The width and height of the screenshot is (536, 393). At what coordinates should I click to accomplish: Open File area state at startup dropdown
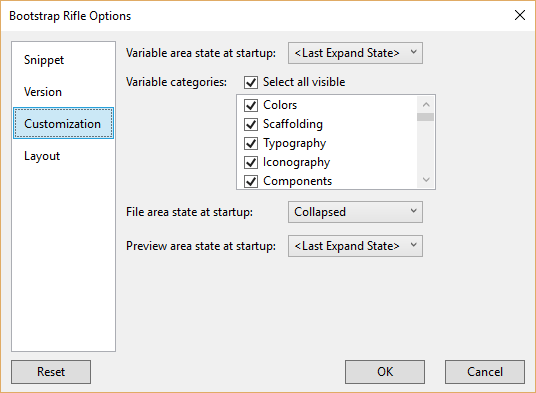pyautogui.click(x=355, y=212)
